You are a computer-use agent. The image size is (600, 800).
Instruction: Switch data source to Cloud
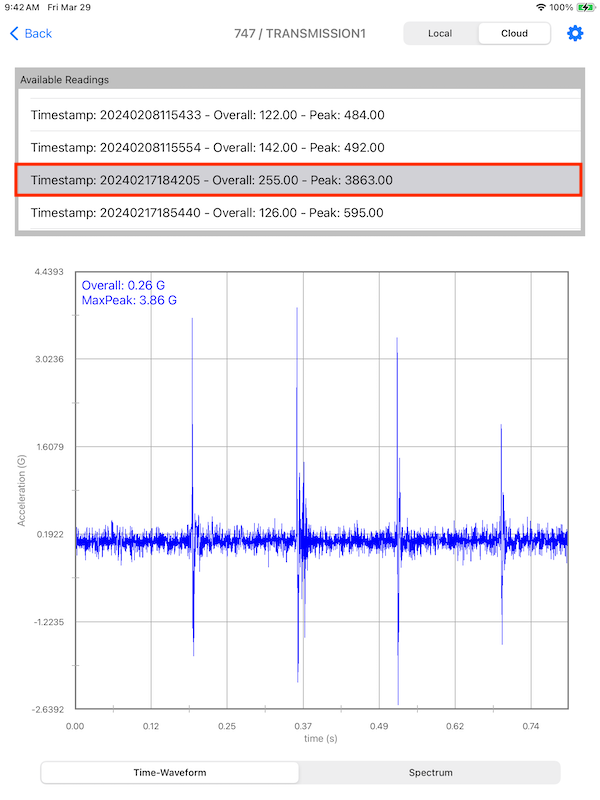(514, 34)
